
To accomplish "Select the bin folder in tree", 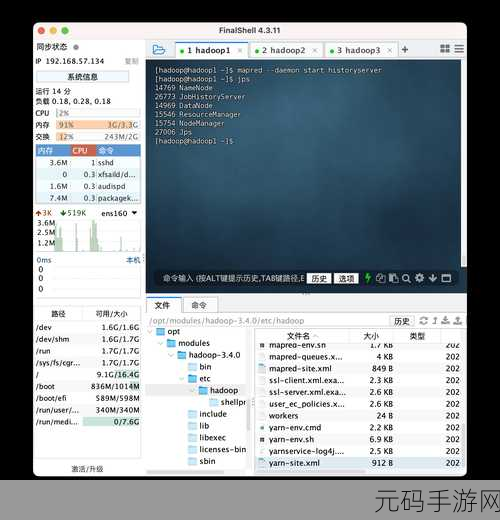I will click(205, 367).
